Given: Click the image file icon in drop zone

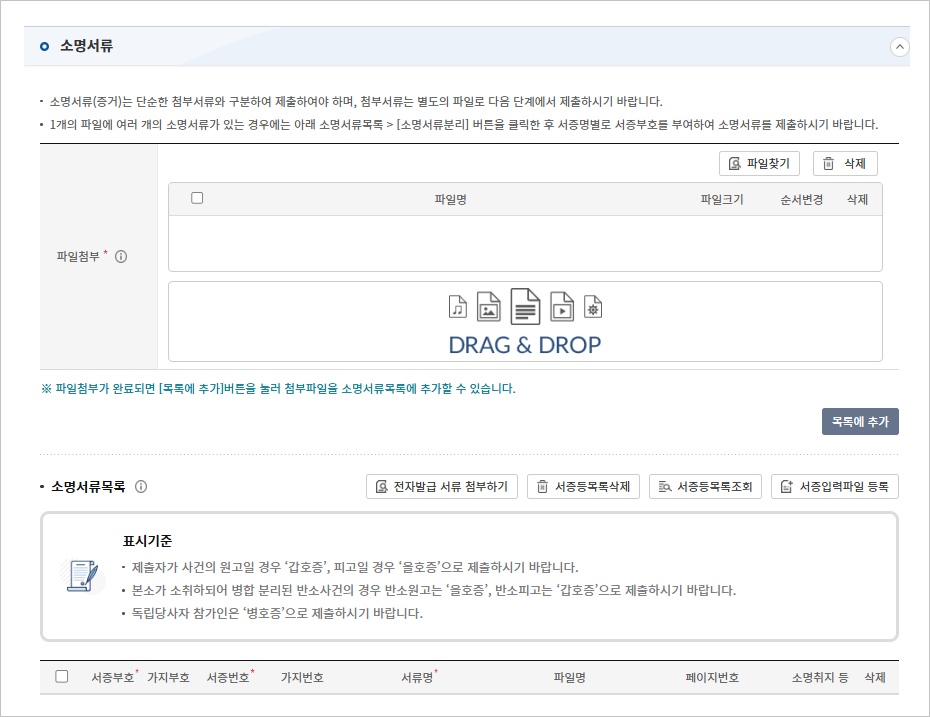Looking at the screenshot, I should click(x=488, y=306).
